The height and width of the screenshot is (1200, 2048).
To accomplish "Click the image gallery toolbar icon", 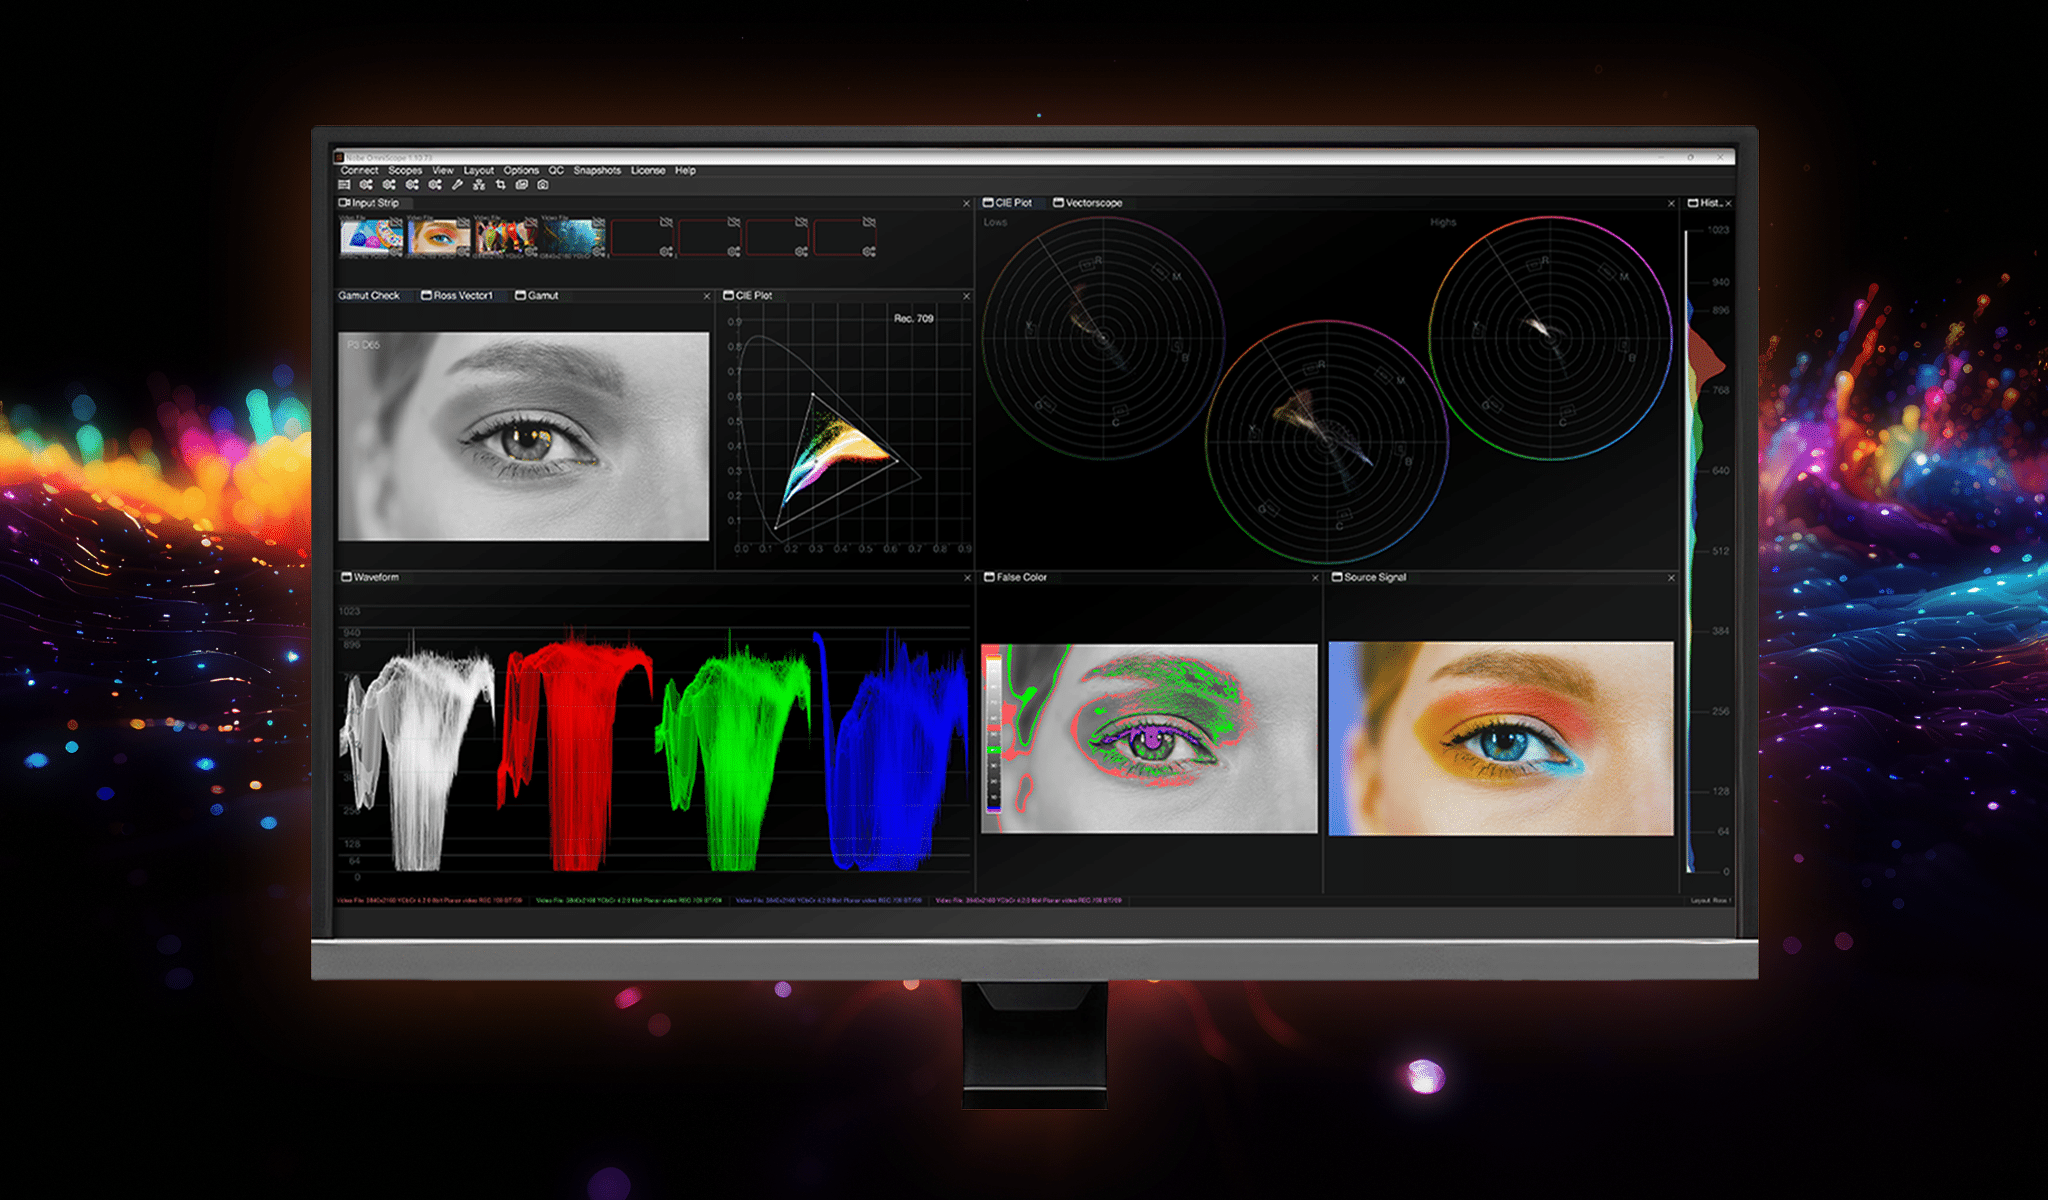I will pyautogui.click(x=521, y=185).
